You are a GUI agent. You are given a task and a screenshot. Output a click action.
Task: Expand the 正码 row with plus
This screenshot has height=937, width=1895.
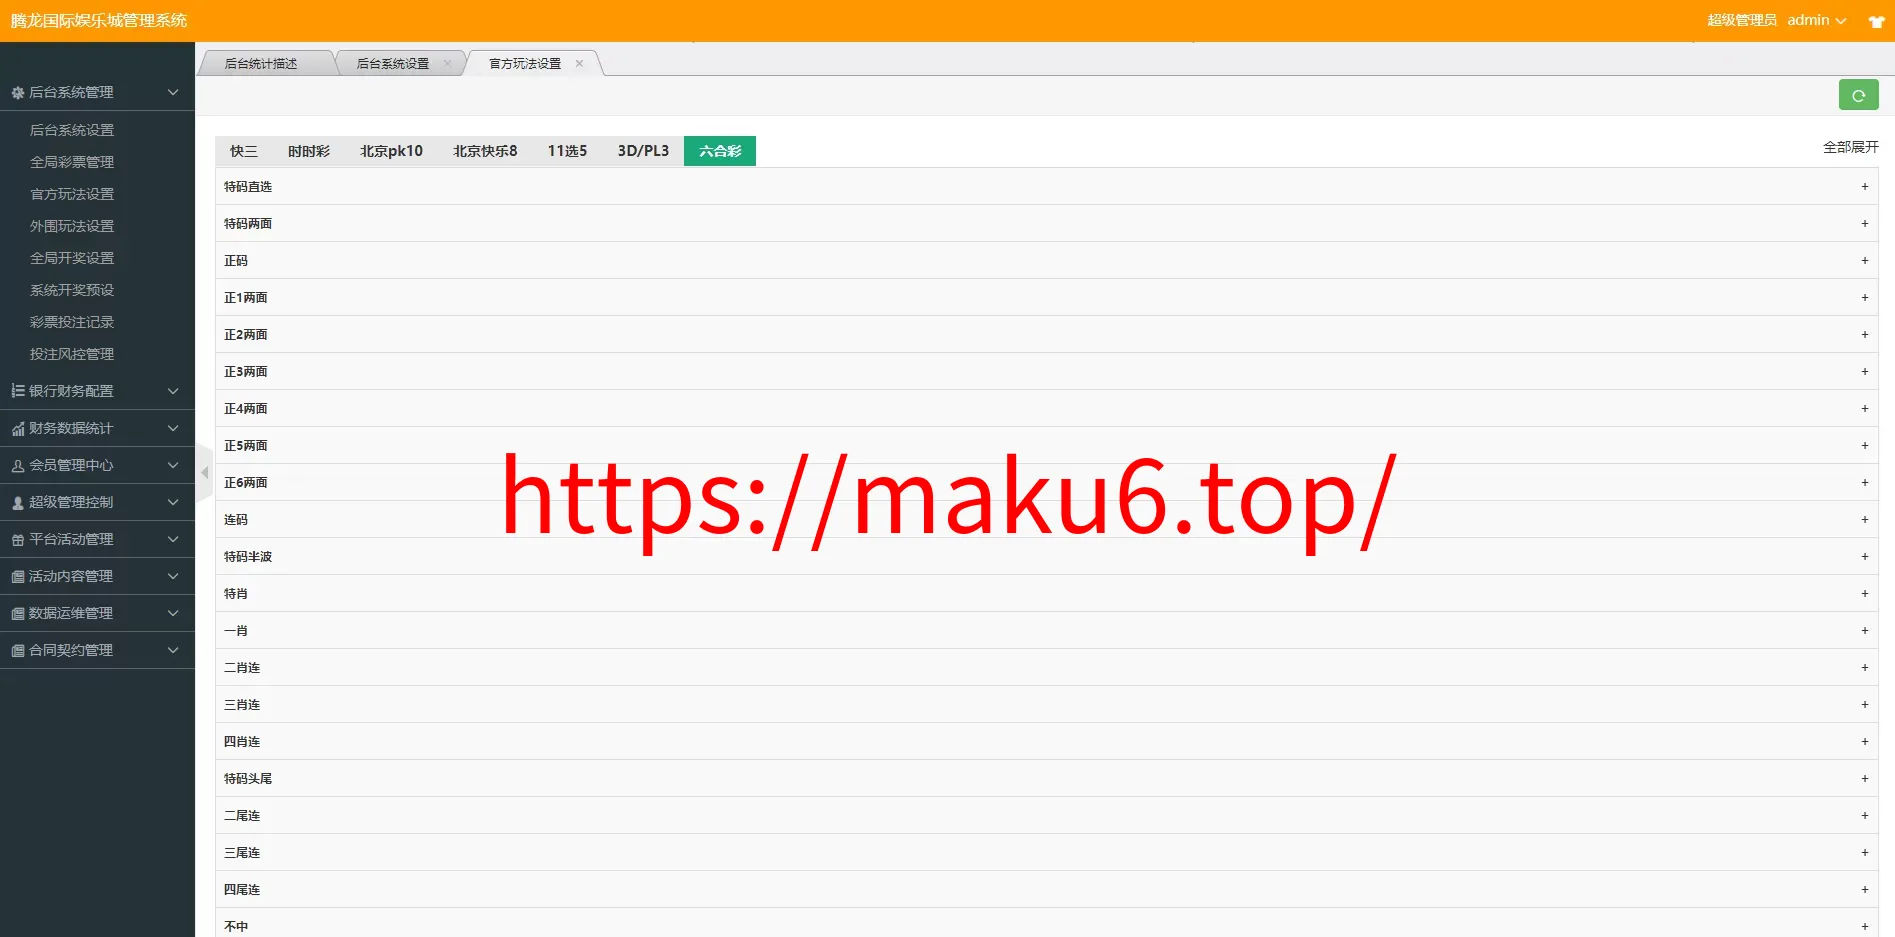tap(1865, 260)
